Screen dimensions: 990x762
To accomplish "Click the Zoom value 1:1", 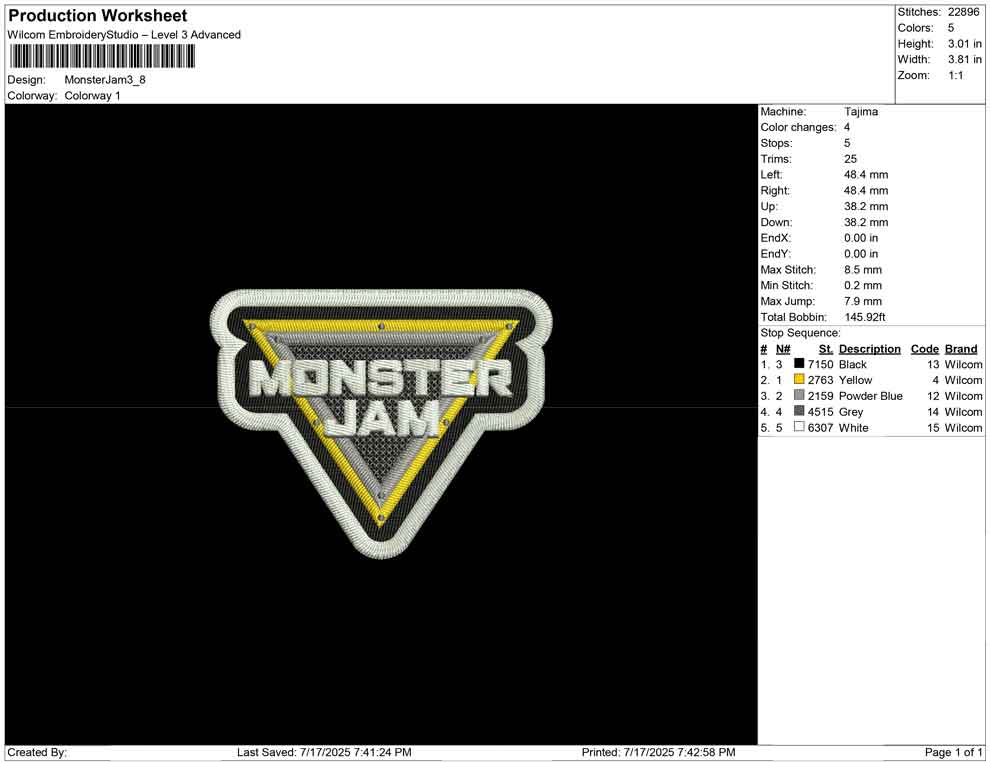I will (955, 75).
